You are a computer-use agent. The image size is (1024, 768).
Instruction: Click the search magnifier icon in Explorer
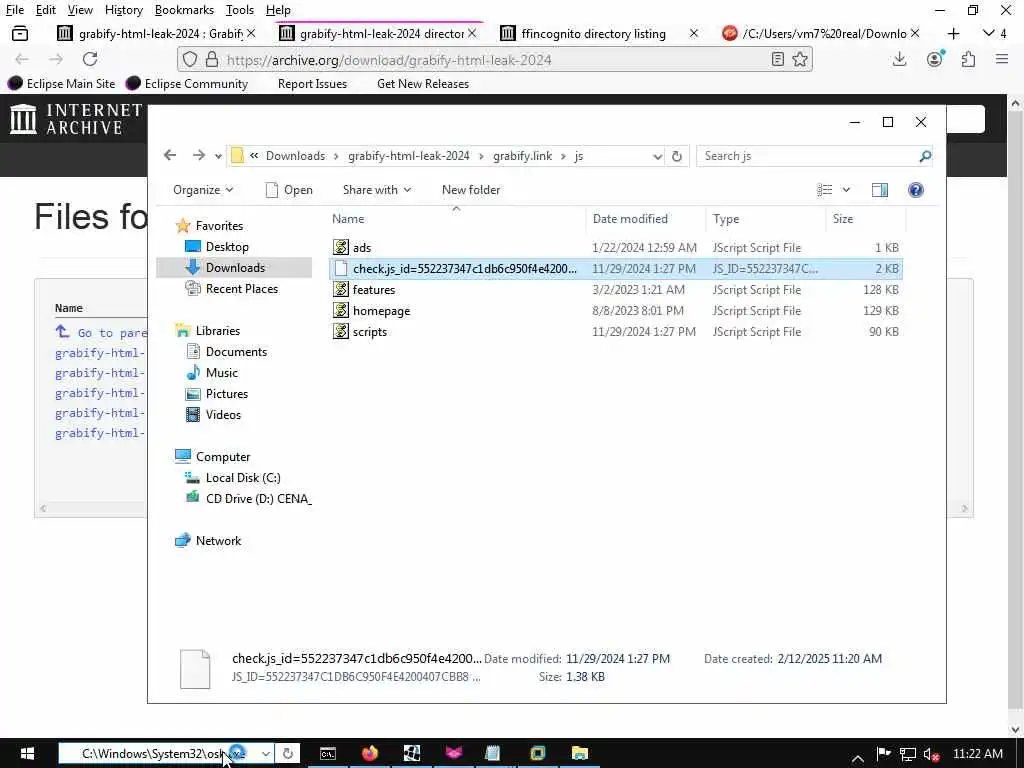click(x=925, y=156)
